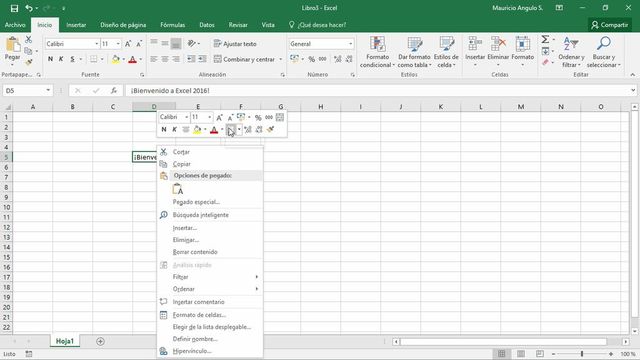Click the mini toolbar format painter

point(270,130)
